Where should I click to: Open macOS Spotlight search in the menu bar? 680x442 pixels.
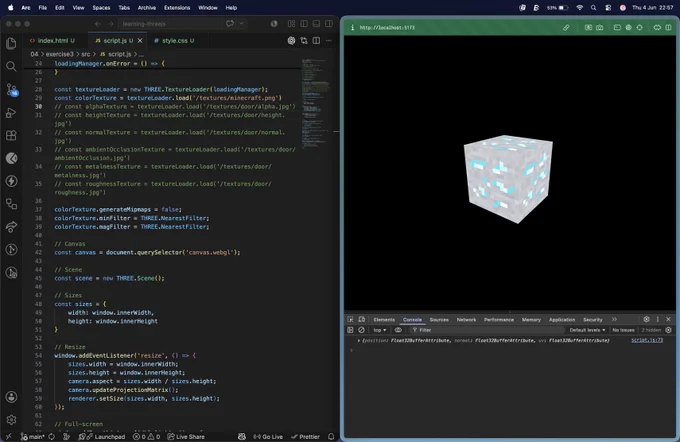tap(593, 8)
